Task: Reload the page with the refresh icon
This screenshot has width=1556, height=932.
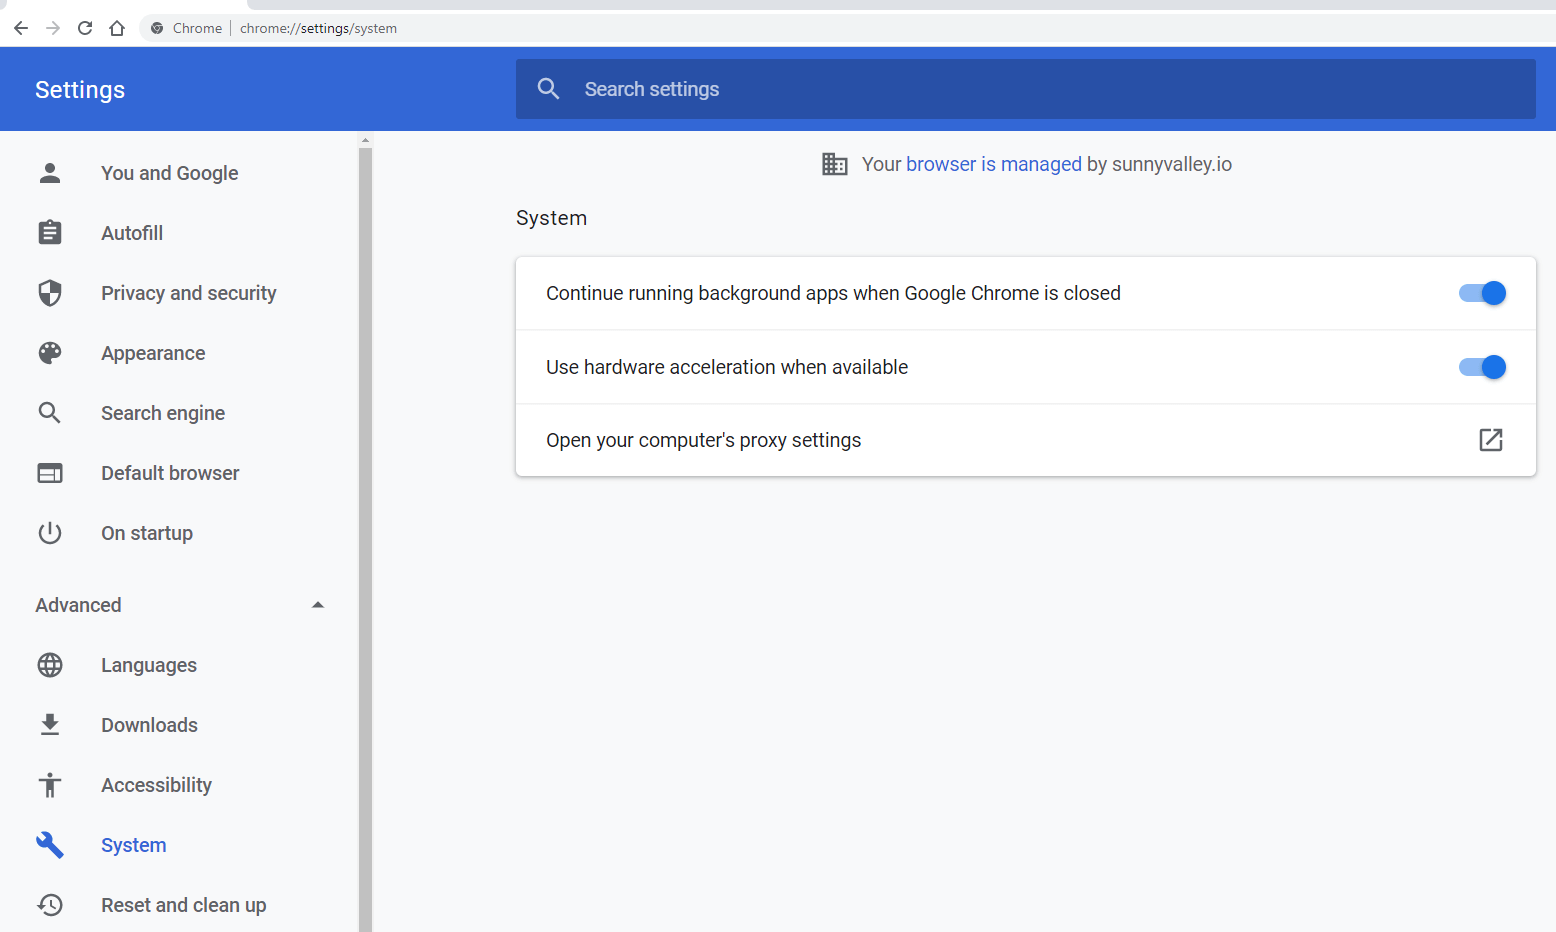Action: coord(85,28)
